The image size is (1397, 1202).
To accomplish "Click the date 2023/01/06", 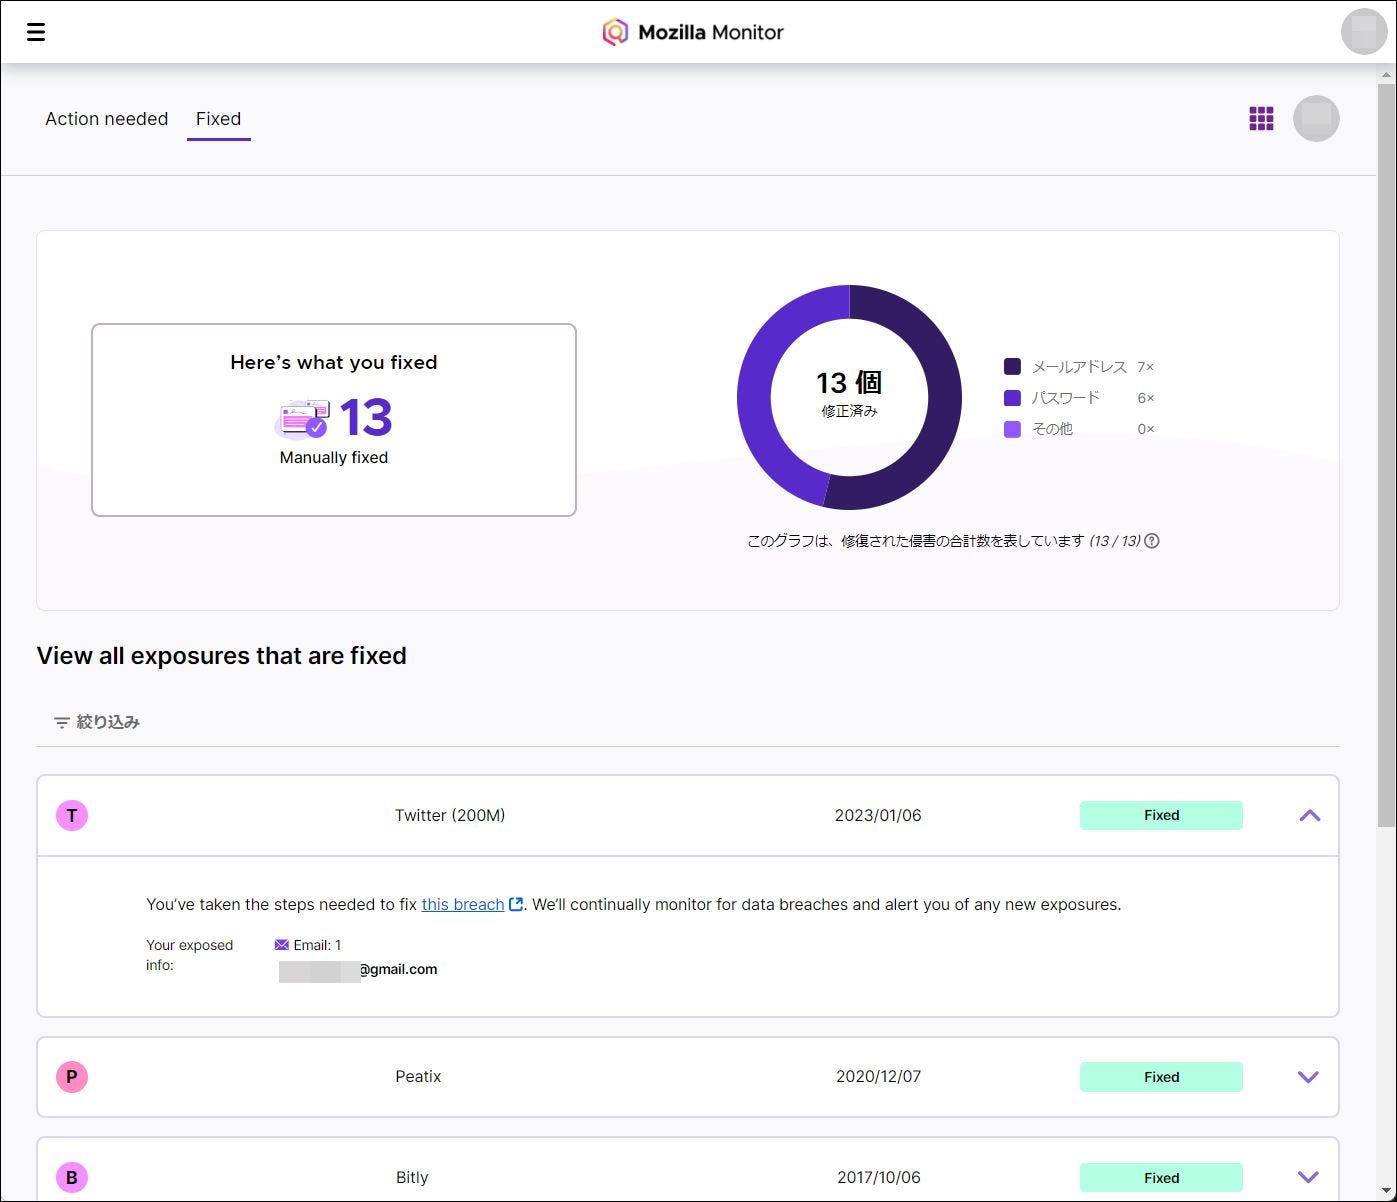I will tap(878, 816).
